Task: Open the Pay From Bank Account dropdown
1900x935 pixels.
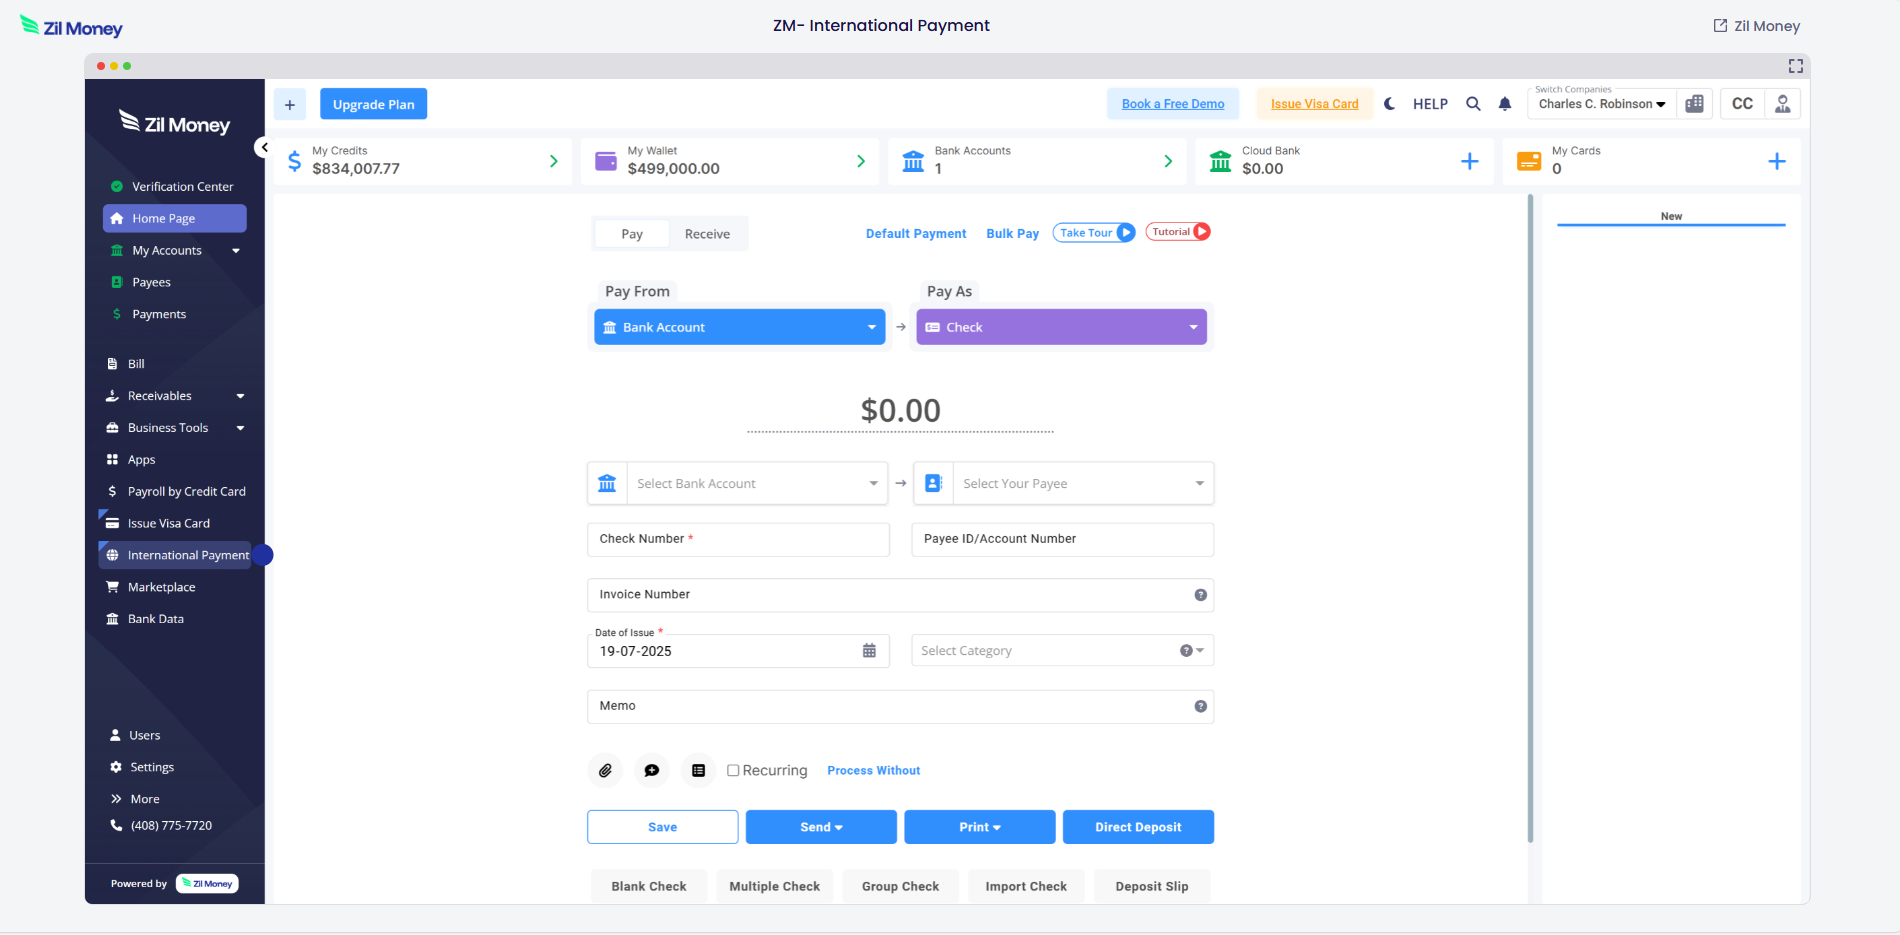Action: tap(740, 327)
